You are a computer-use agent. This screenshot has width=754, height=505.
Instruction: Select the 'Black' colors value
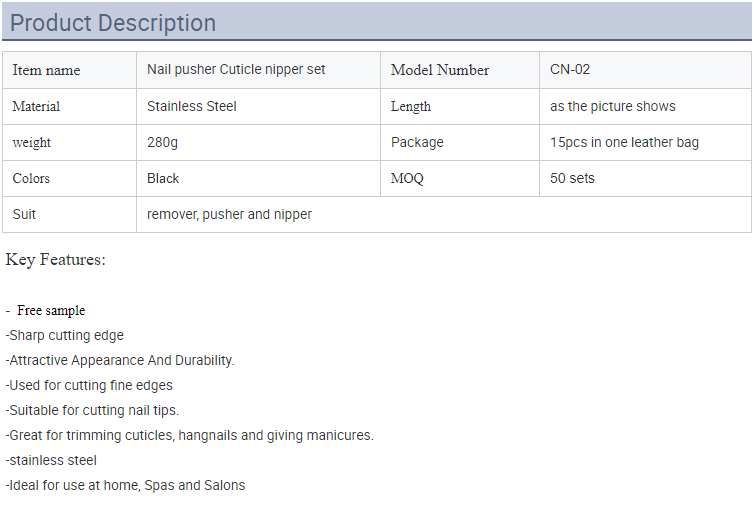tap(163, 178)
